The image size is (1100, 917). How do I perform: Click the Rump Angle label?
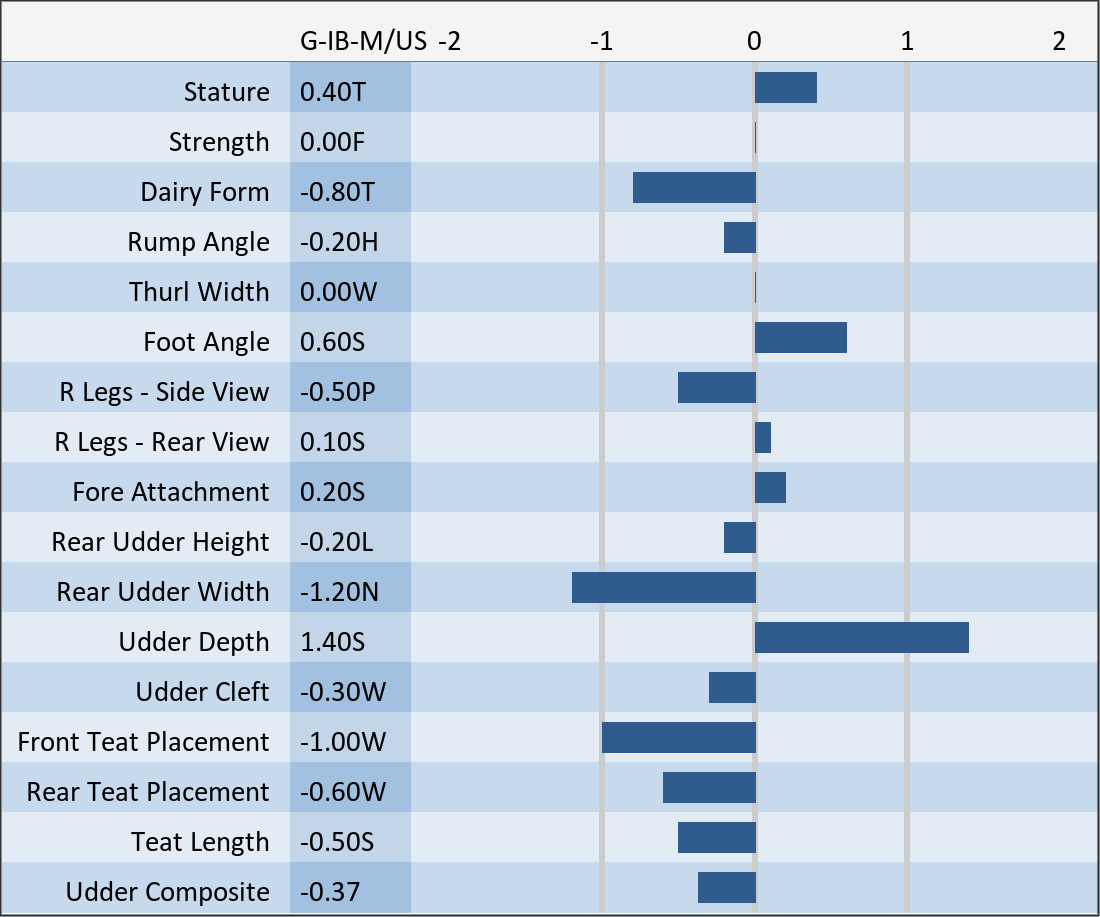click(198, 242)
